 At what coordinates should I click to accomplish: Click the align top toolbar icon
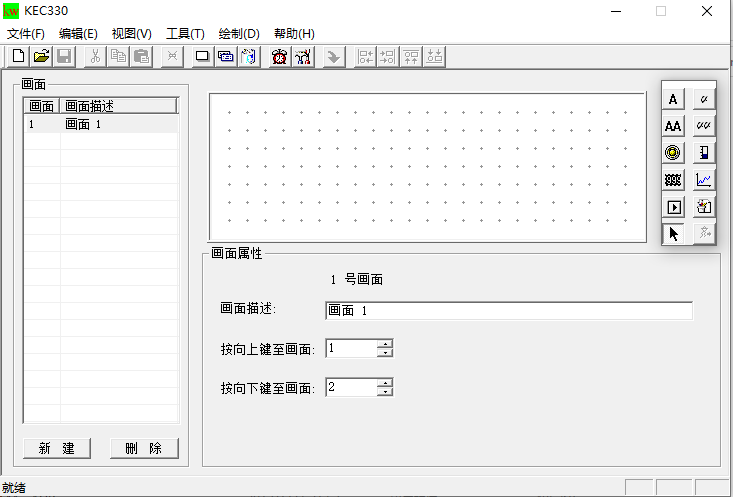(x=411, y=57)
